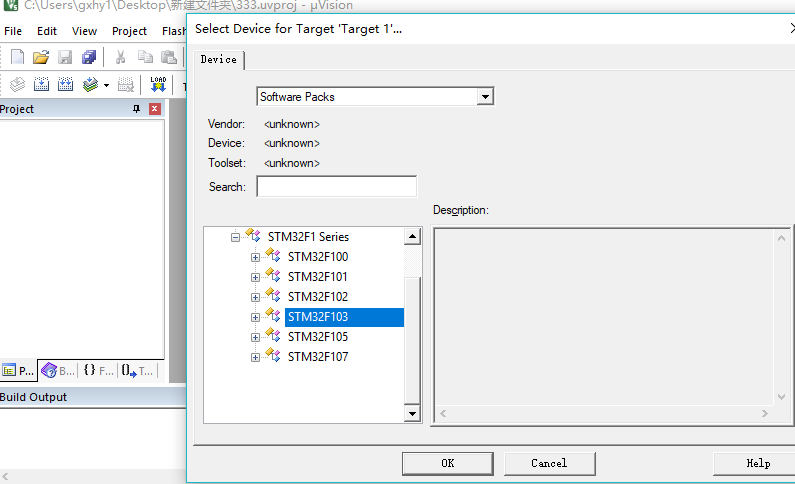The image size is (795, 484).
Task: Close the Project panel with red X
Action: [155, 109]
